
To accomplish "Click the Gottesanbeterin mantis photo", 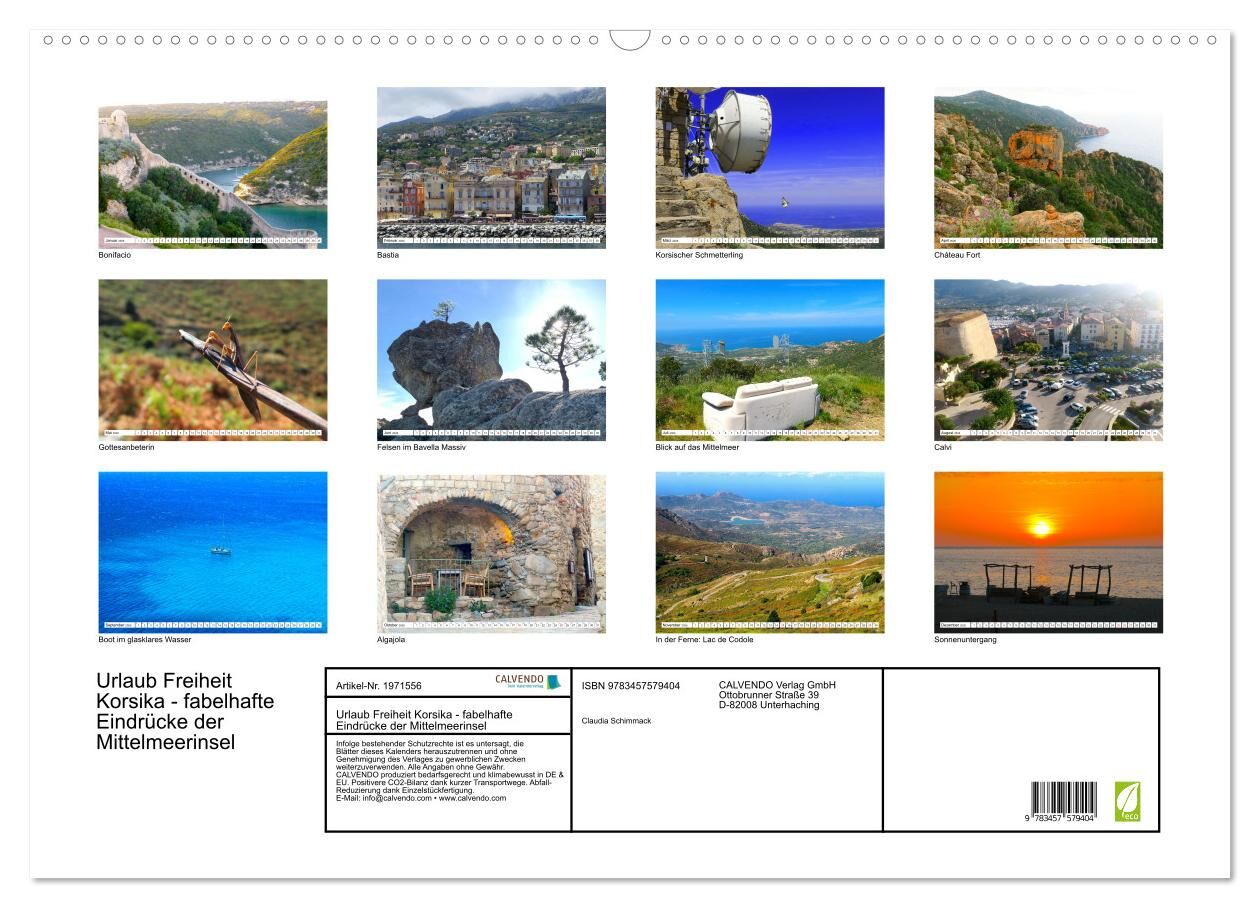I will coord(212,360).
